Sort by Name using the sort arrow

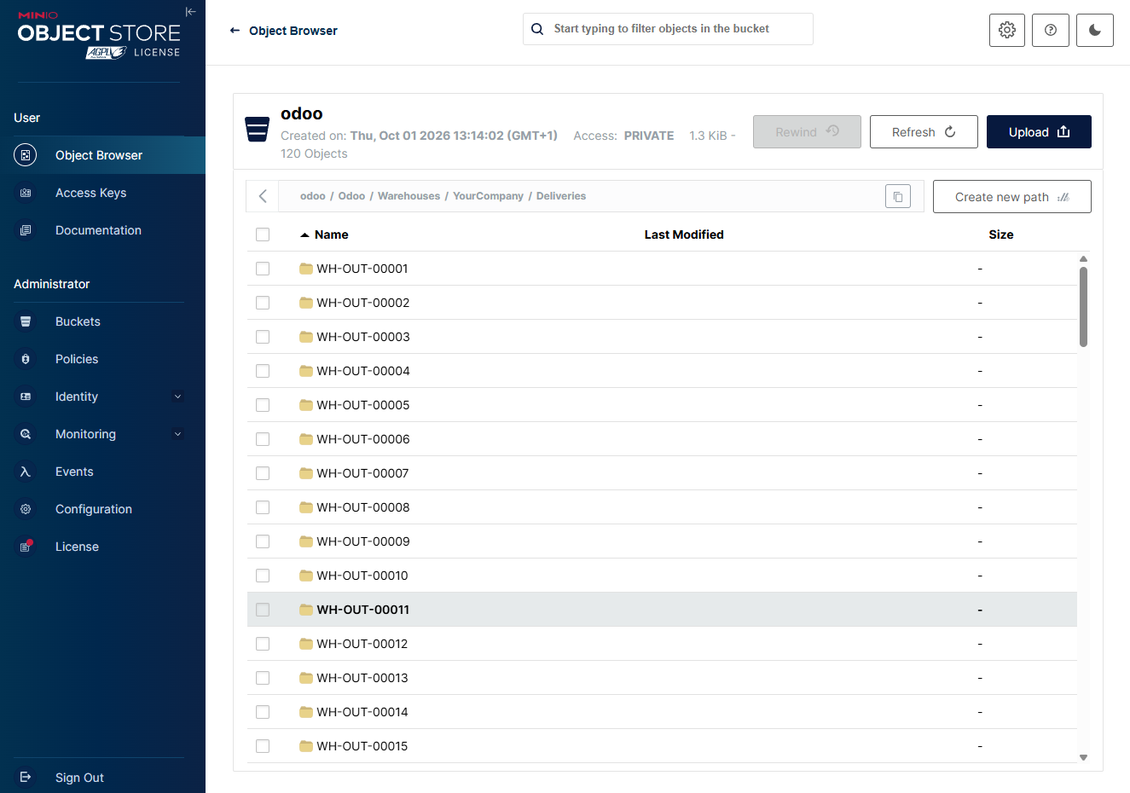tap(304, 235)
